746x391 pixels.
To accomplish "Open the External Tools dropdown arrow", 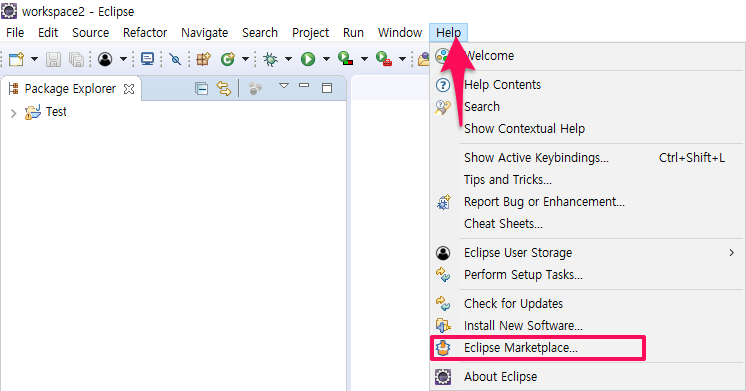I will point(402,59).
